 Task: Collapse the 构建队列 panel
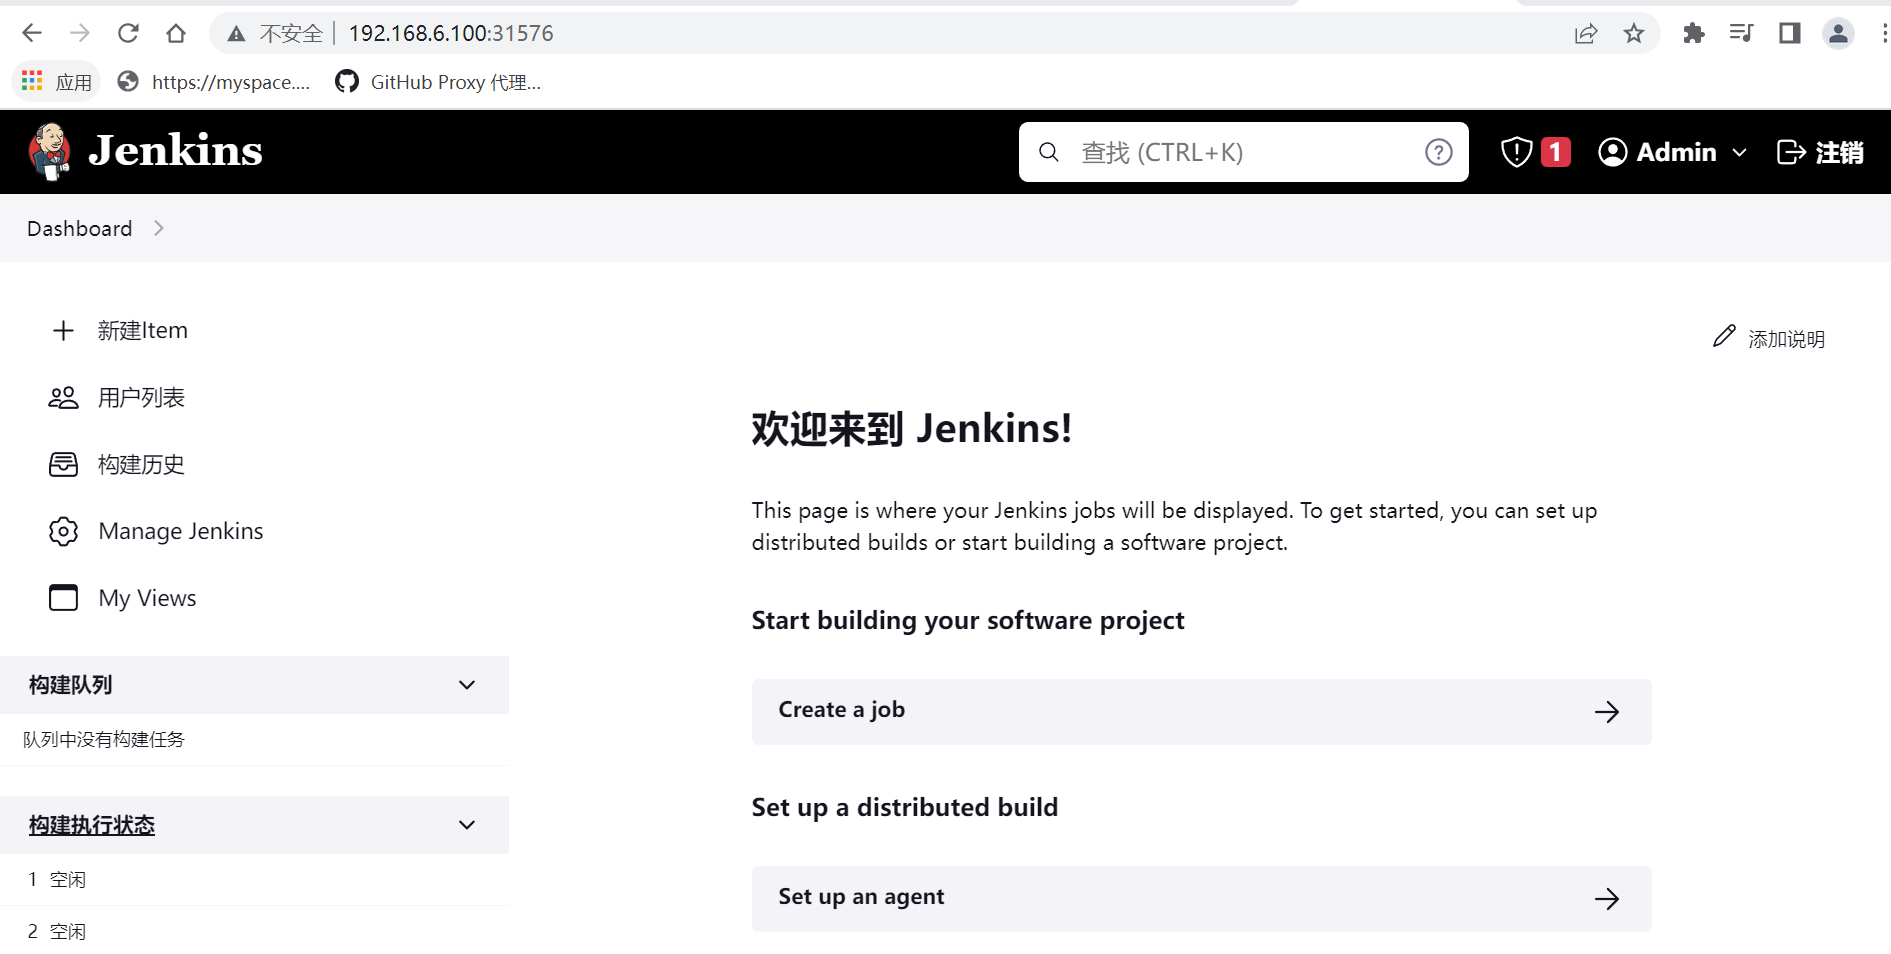click(x=467, y=685)
